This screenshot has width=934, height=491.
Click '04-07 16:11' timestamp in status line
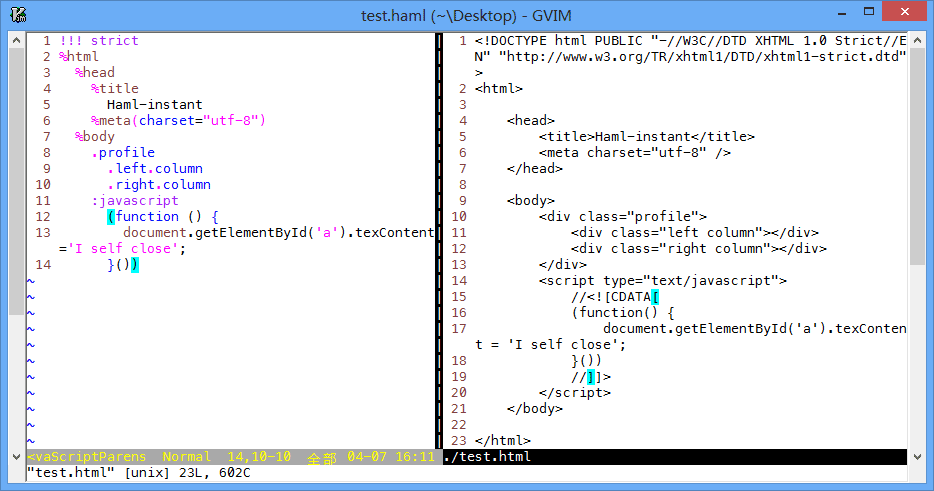[391, 457]
